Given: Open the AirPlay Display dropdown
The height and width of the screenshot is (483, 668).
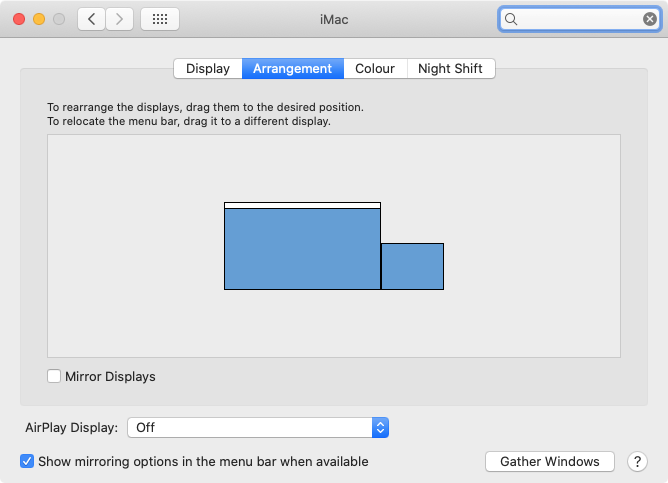Looking at the screenshot, I should [258, 427].
